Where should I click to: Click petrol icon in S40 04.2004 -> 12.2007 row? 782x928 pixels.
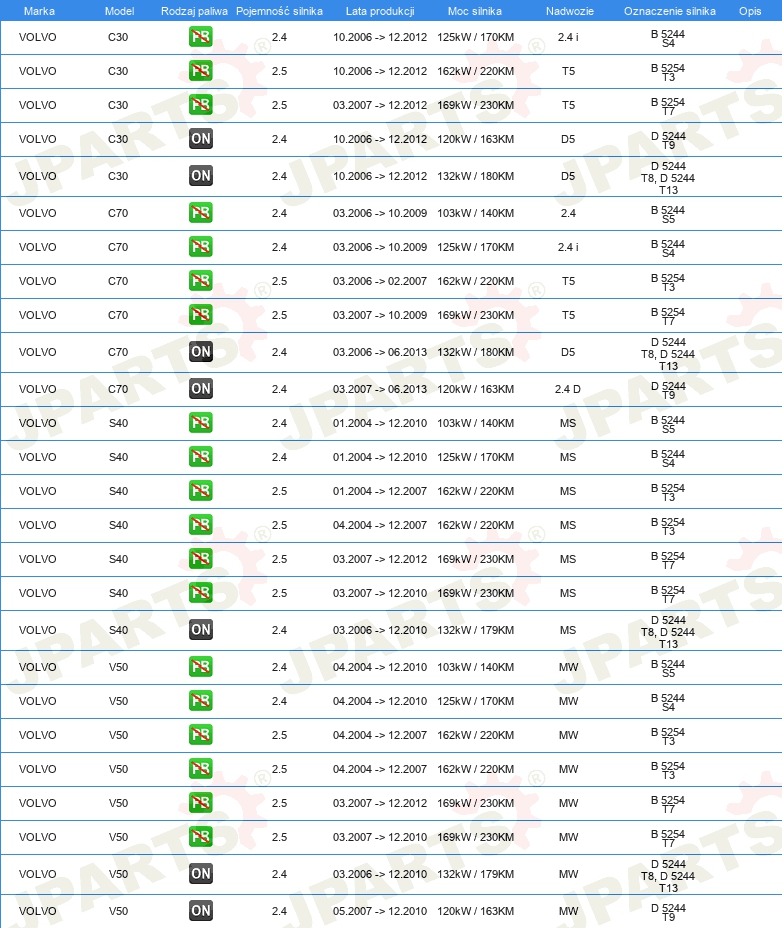(x=201, y=525)
